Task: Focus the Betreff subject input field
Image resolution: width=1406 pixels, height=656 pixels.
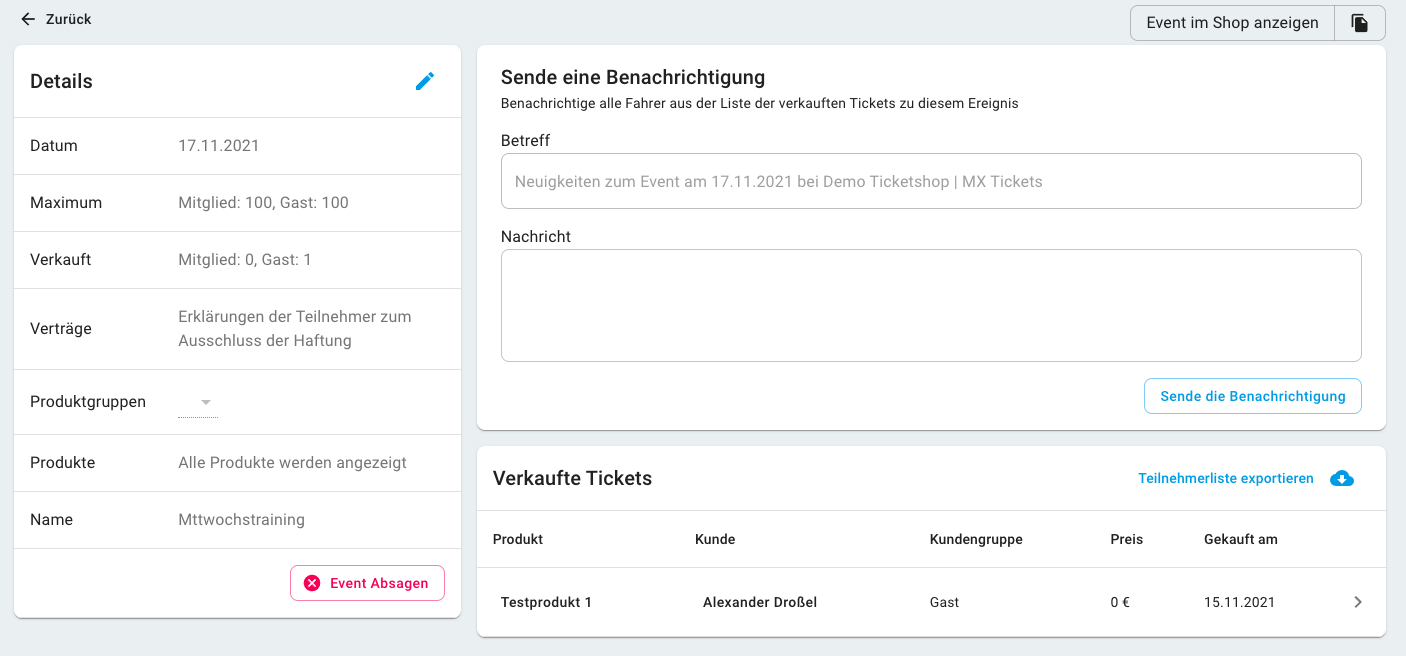Action: coord(930,181)
